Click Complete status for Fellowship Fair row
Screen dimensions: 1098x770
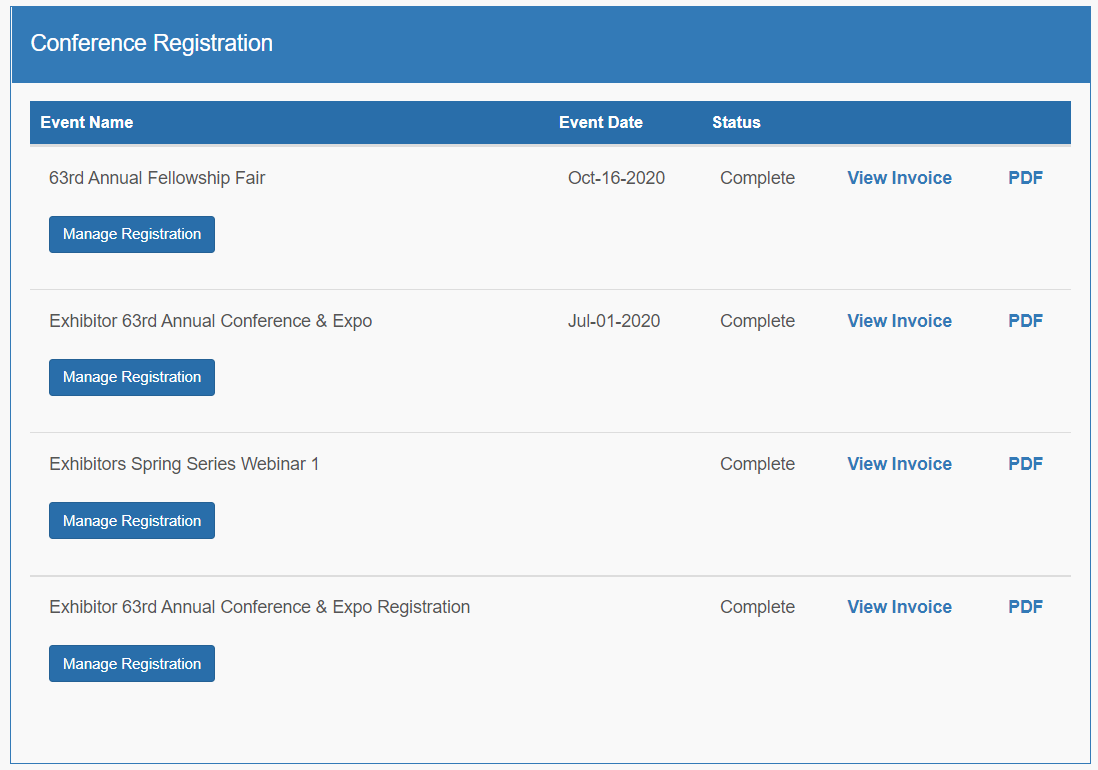click(757, 178)
